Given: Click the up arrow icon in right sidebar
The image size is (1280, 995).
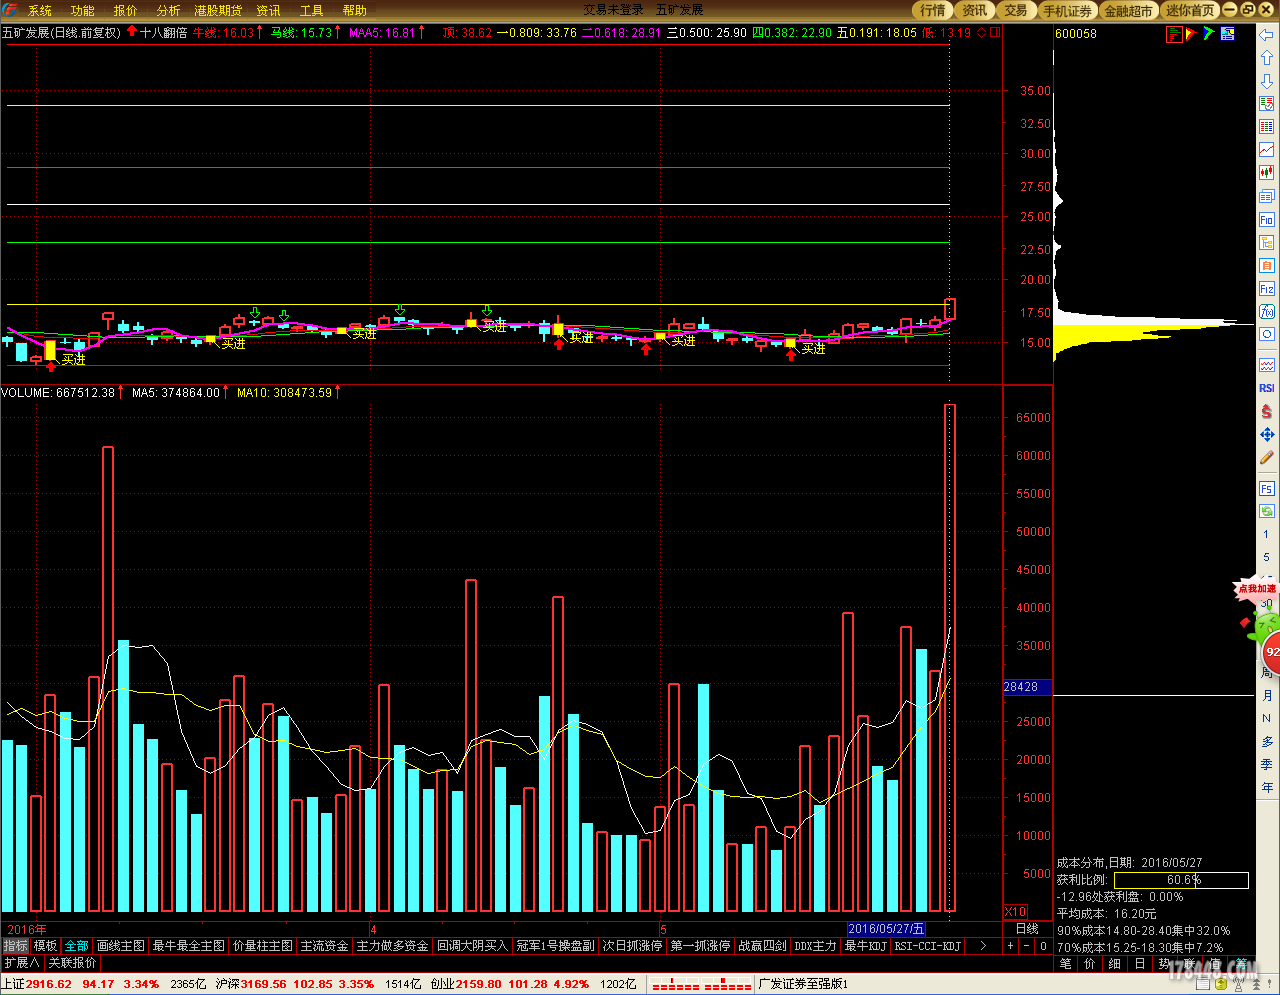Looking at the screenshot, I should click(1267, 58).
